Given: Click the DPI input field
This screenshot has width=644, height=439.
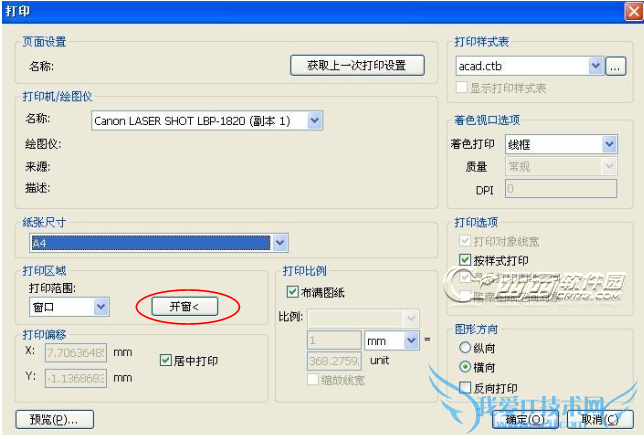Looking at the screenshot, I should pyautogui.click(x=561, y=188).
